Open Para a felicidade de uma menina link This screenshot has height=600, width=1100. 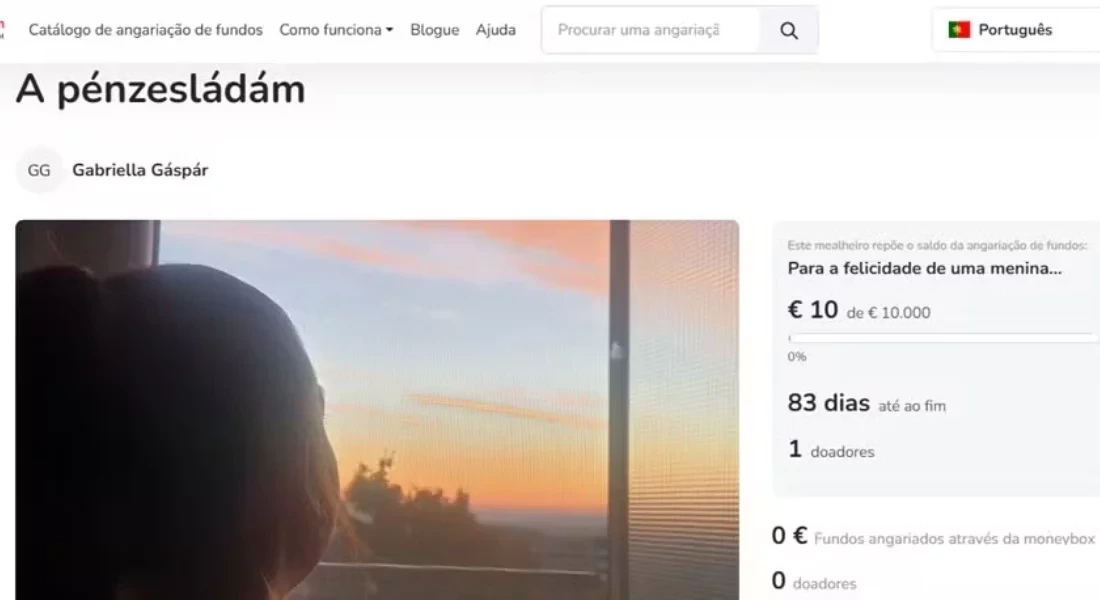click(925, 268)
